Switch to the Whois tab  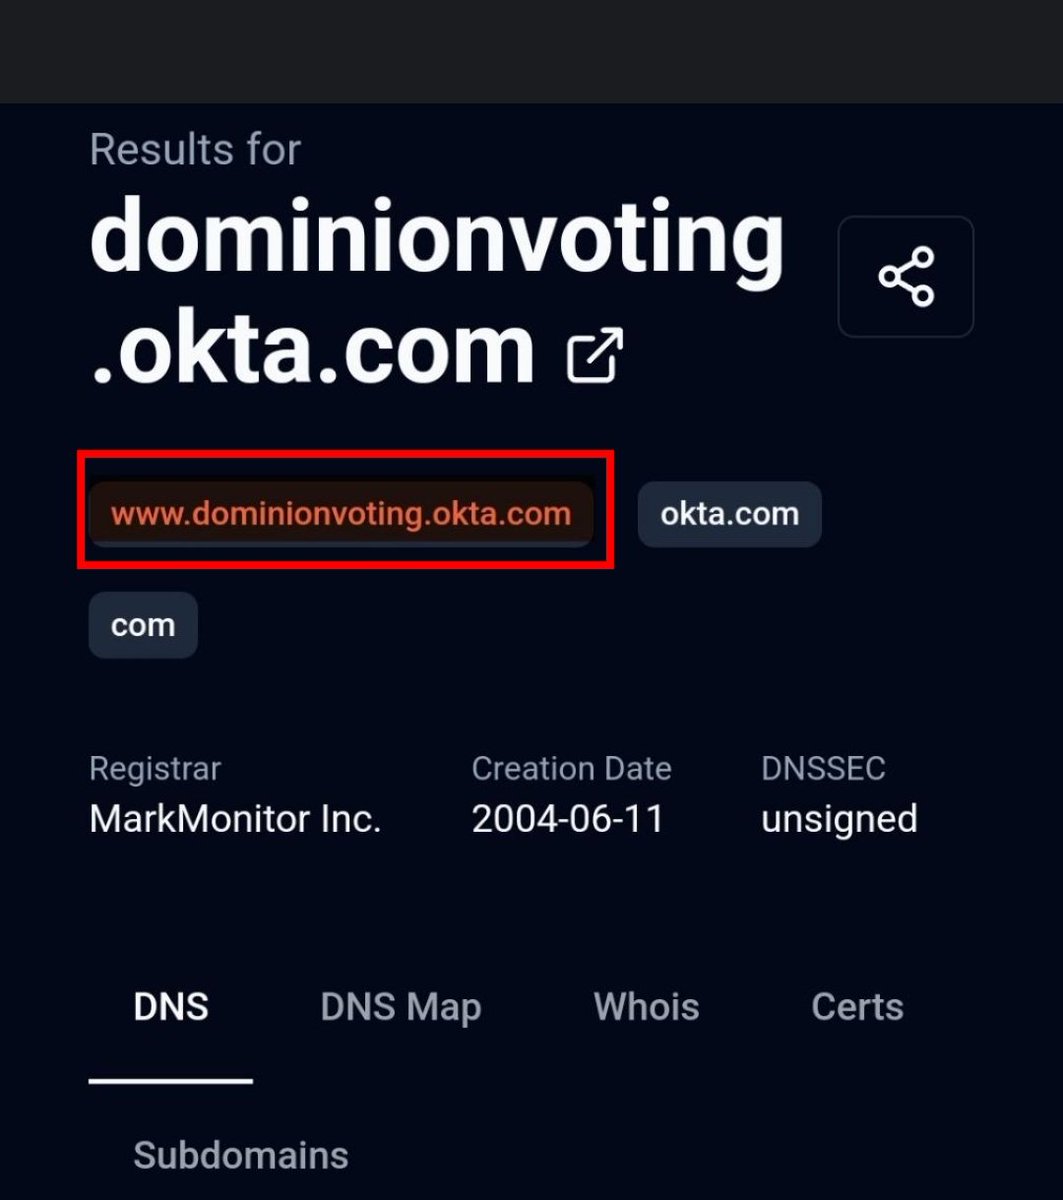pyautogui.click(x=646, y=1007)
